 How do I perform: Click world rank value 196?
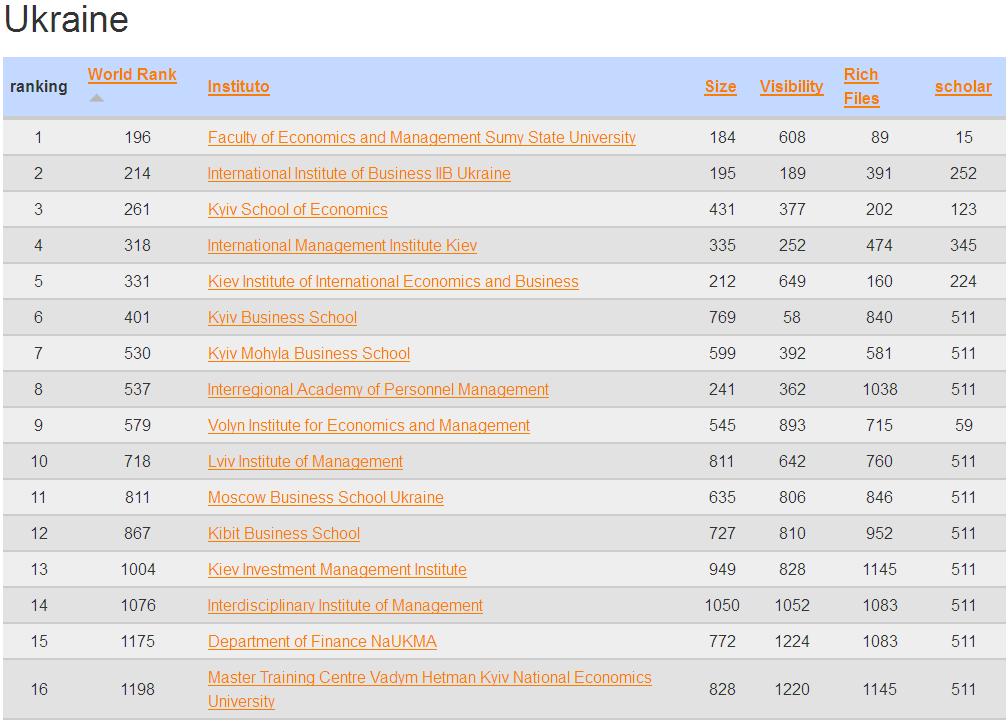pyautogui.click(x=138, y=138)
